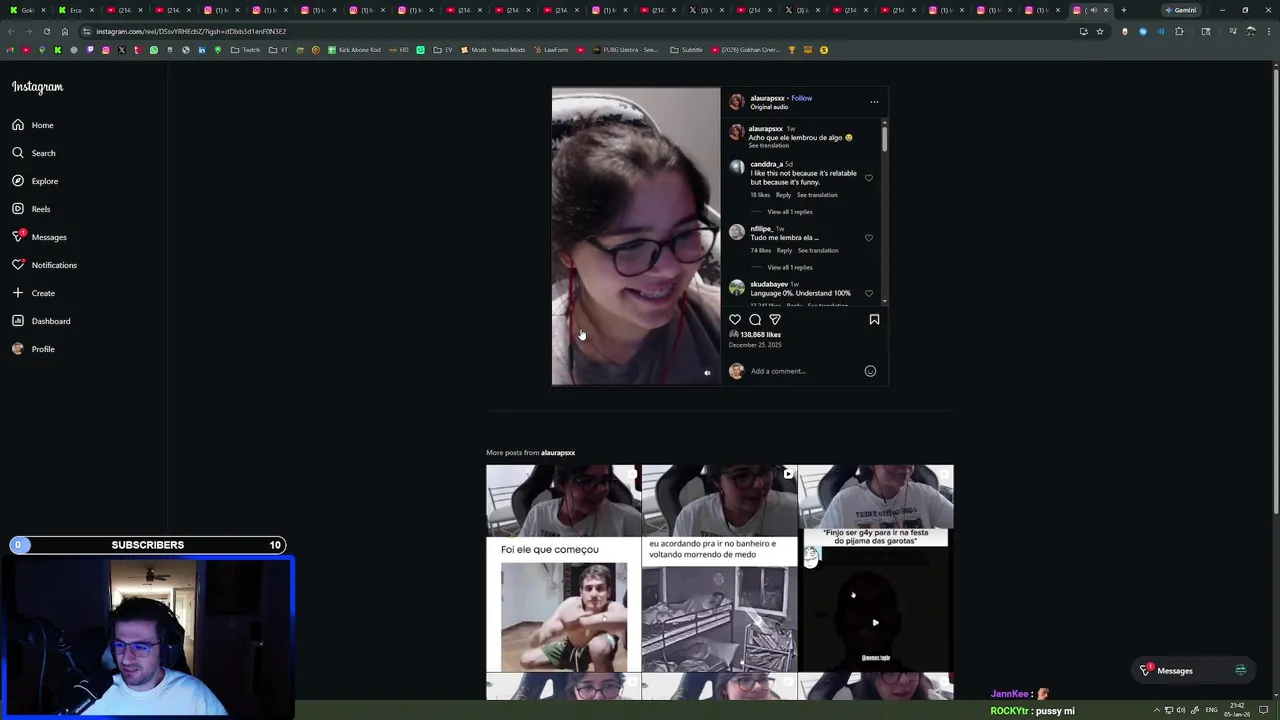1280x720 pixels.
Task: See translation of nfilipe_'s comment
Action: 818,251
